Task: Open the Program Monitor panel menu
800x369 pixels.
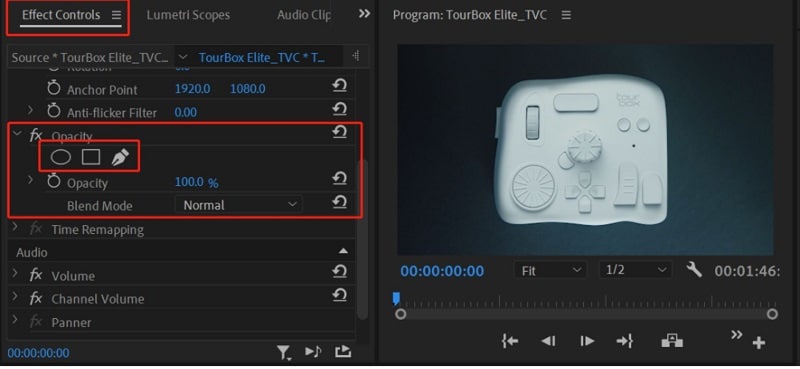Action: tap(566, 15)
